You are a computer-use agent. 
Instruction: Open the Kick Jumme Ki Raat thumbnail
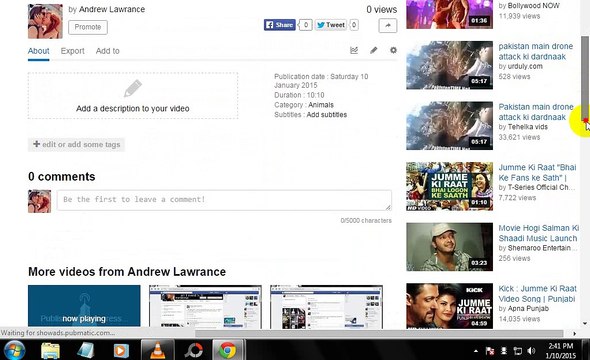click(449, 306)
